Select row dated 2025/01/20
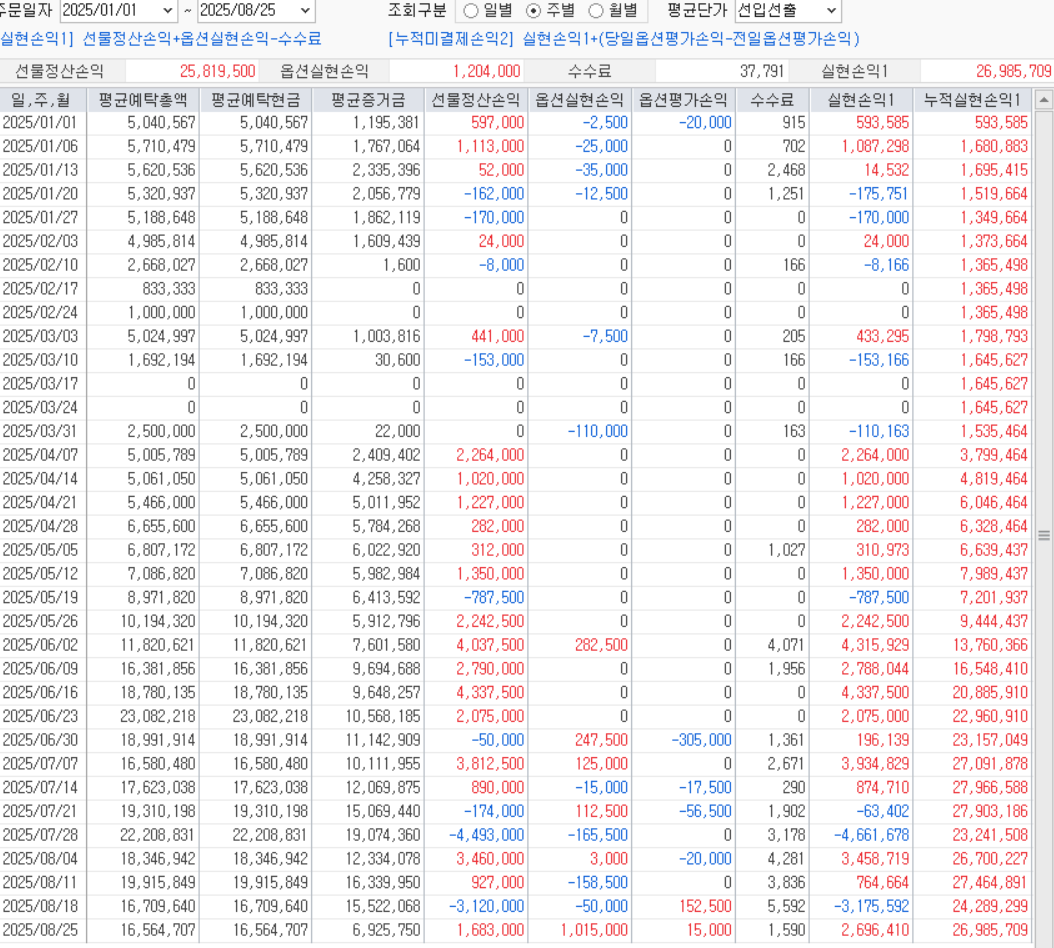 click(516, 194)
